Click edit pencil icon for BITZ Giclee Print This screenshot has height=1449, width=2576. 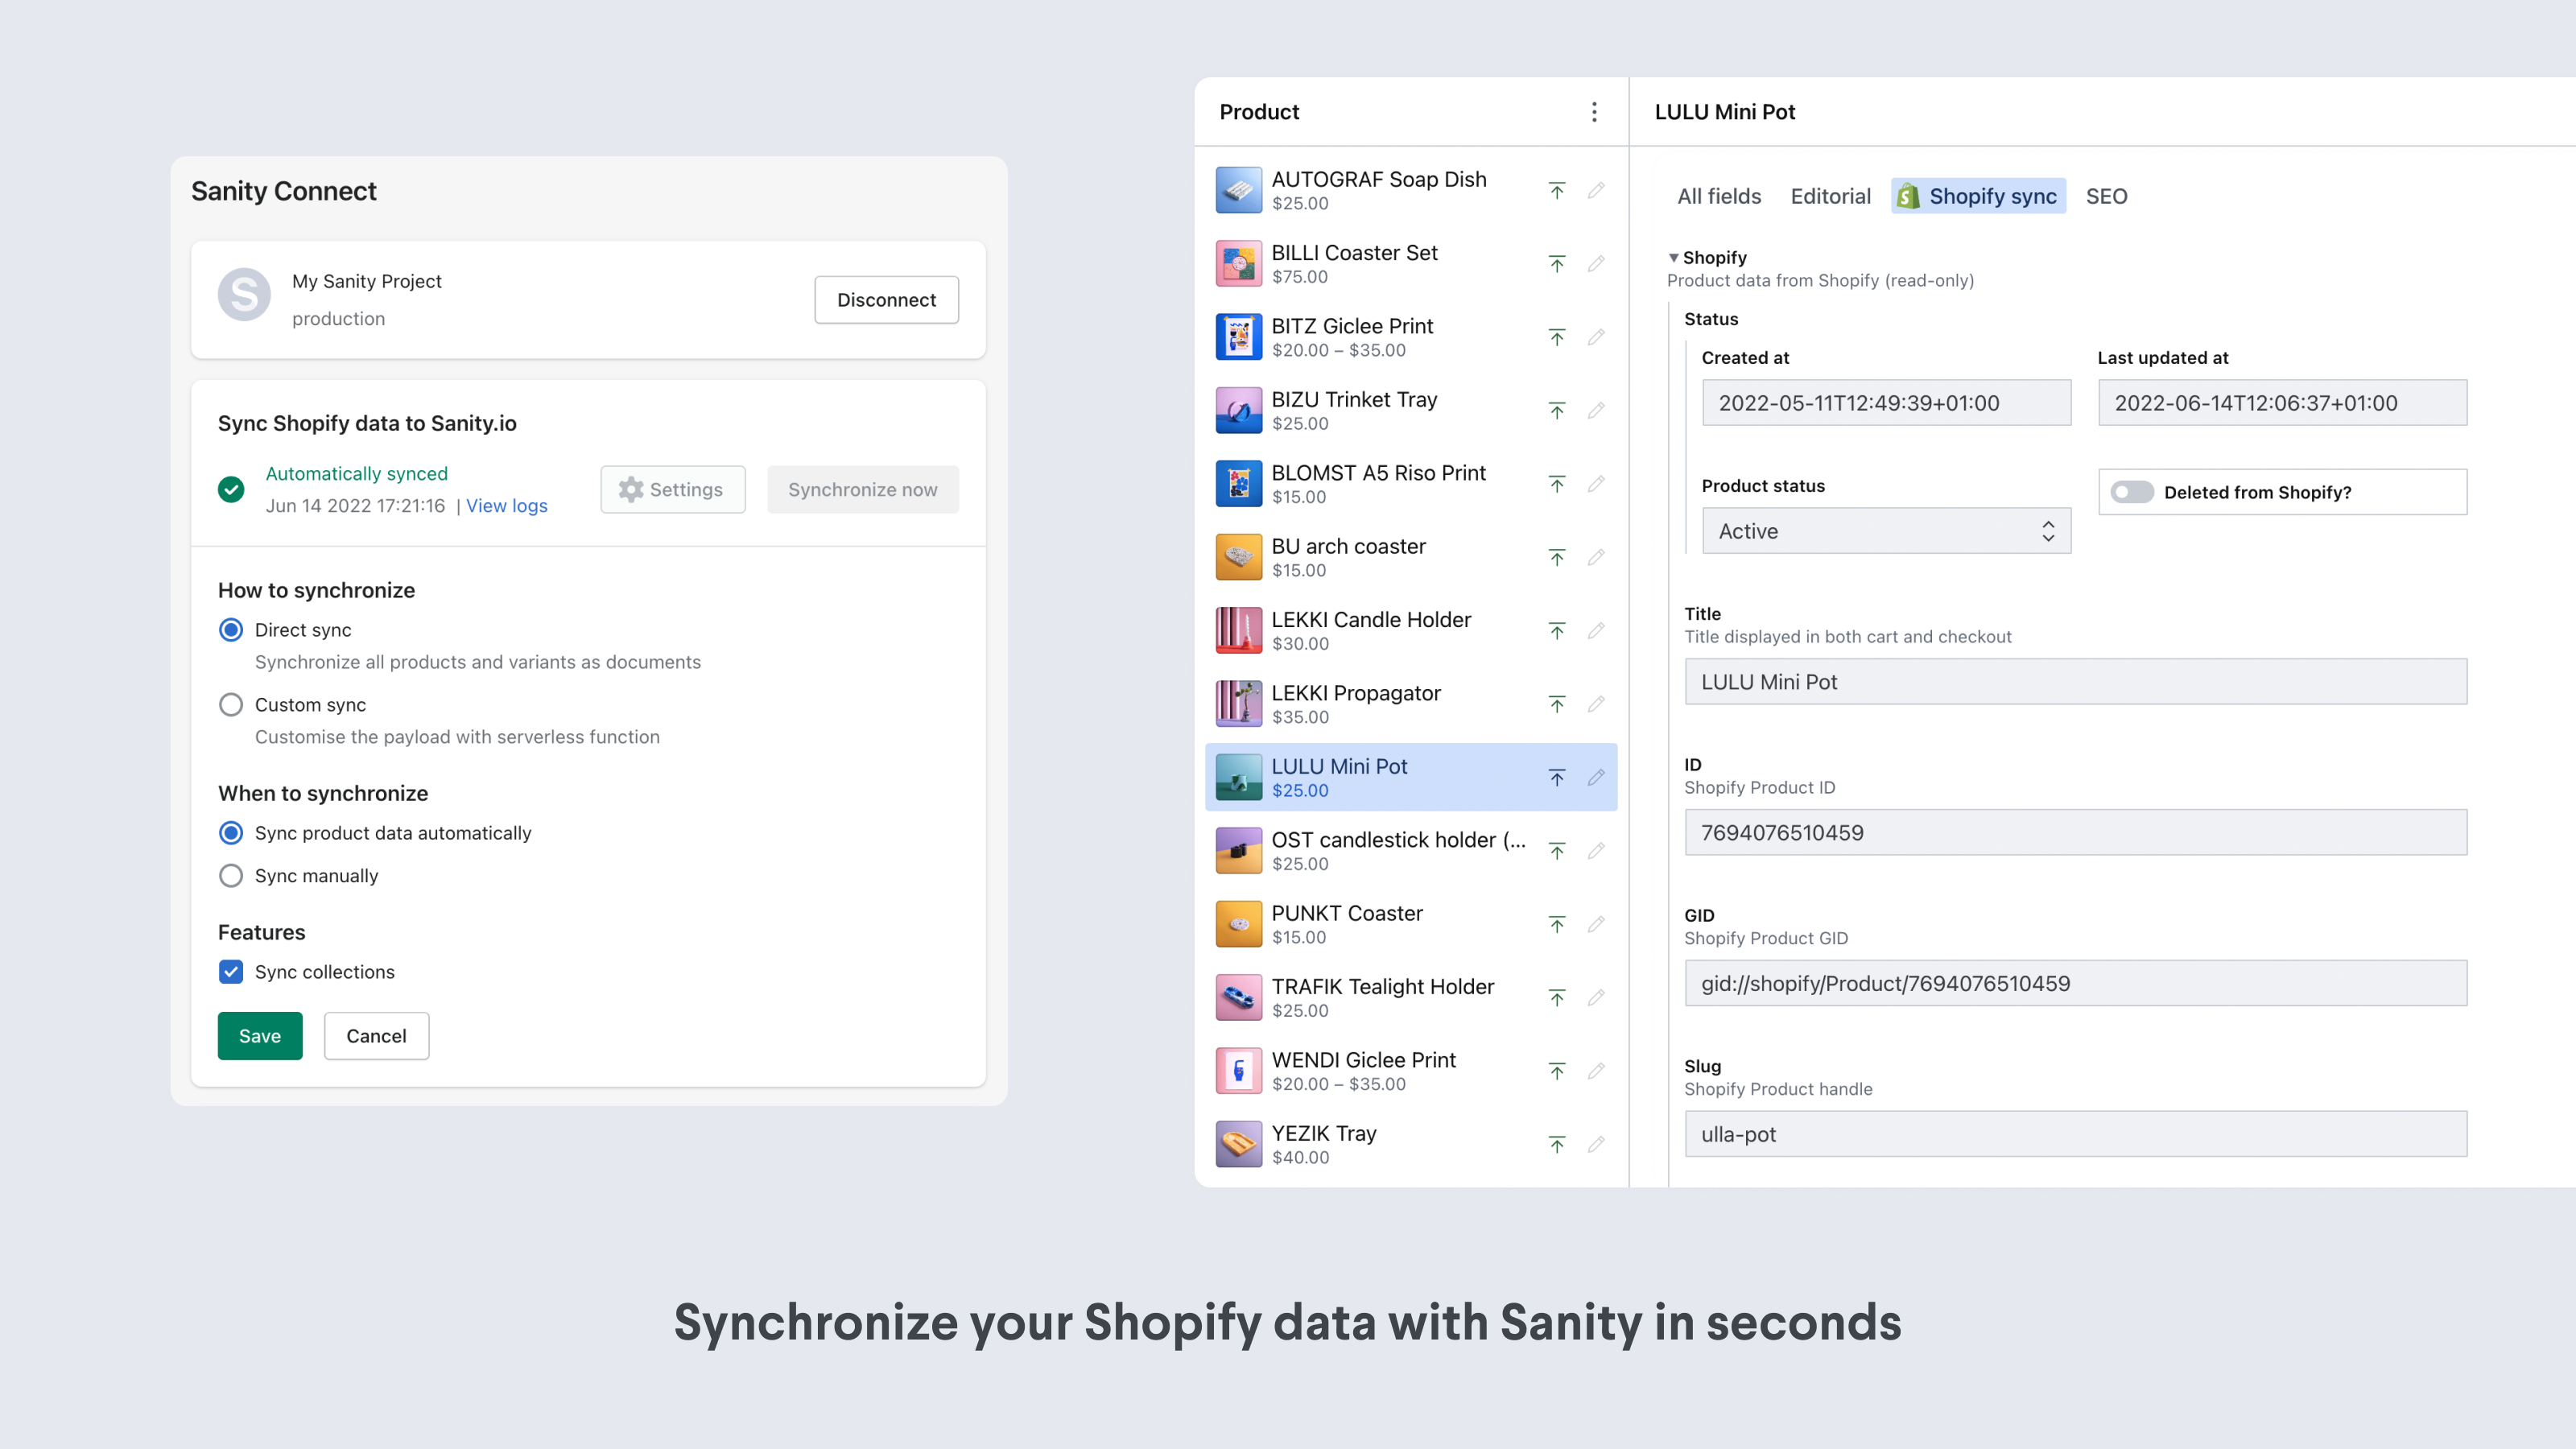tap(1596, 337)
